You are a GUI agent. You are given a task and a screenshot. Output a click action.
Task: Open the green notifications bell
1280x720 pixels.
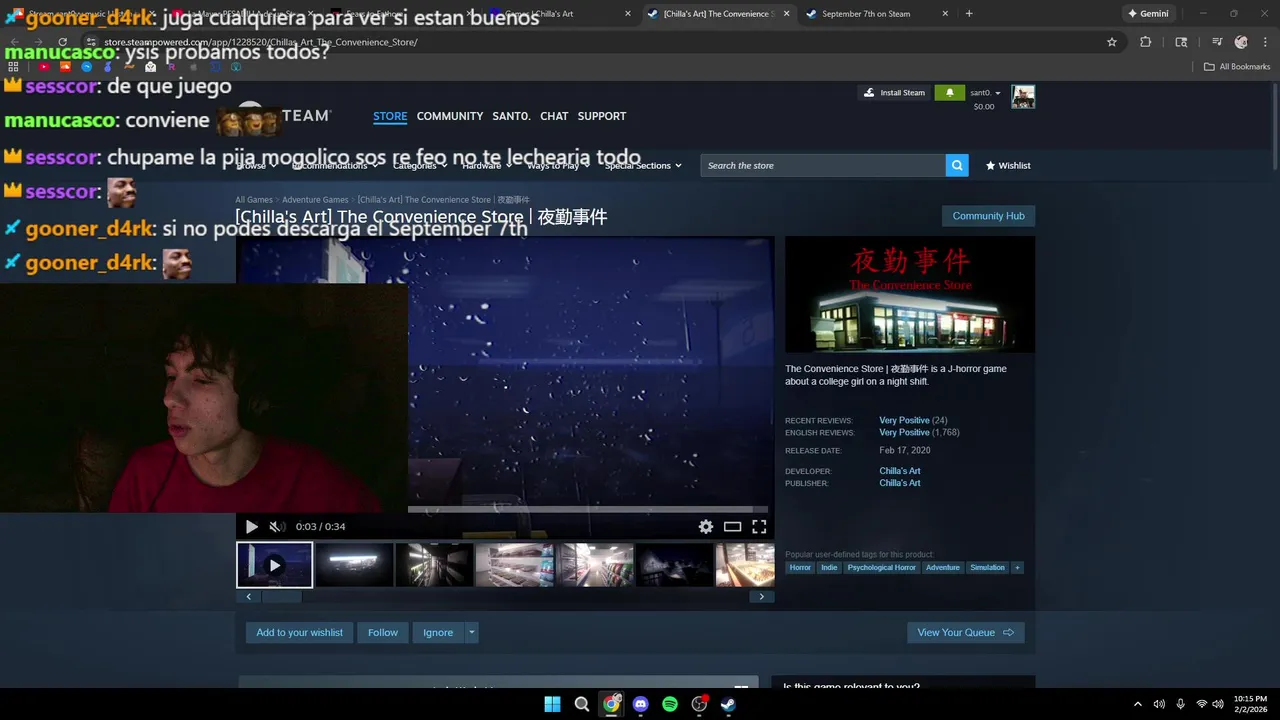950,93
